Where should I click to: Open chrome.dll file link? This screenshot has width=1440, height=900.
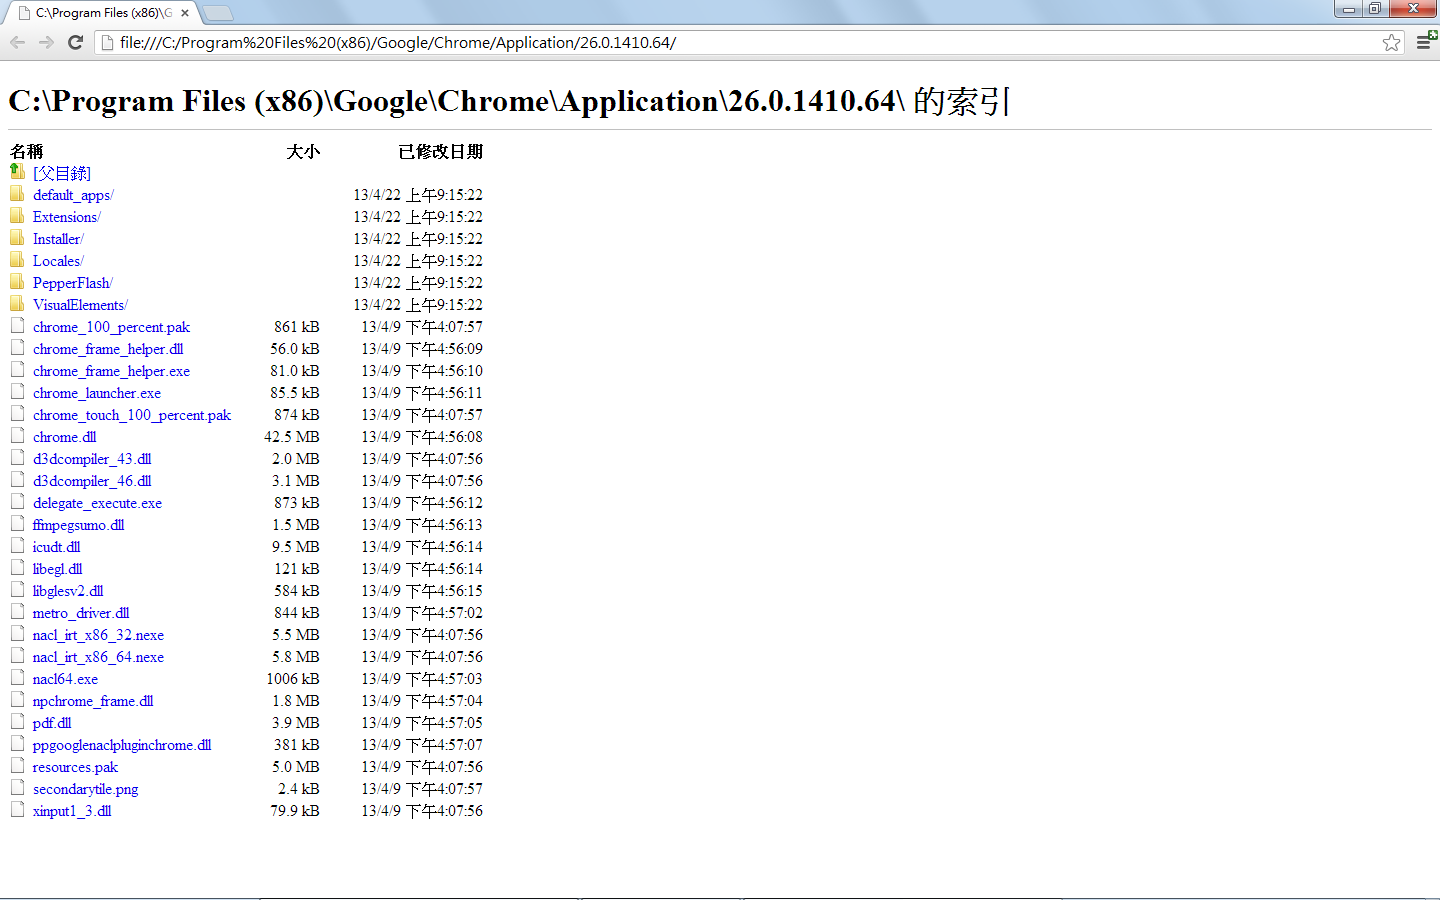pyautogui.click(x=65, y=437)
